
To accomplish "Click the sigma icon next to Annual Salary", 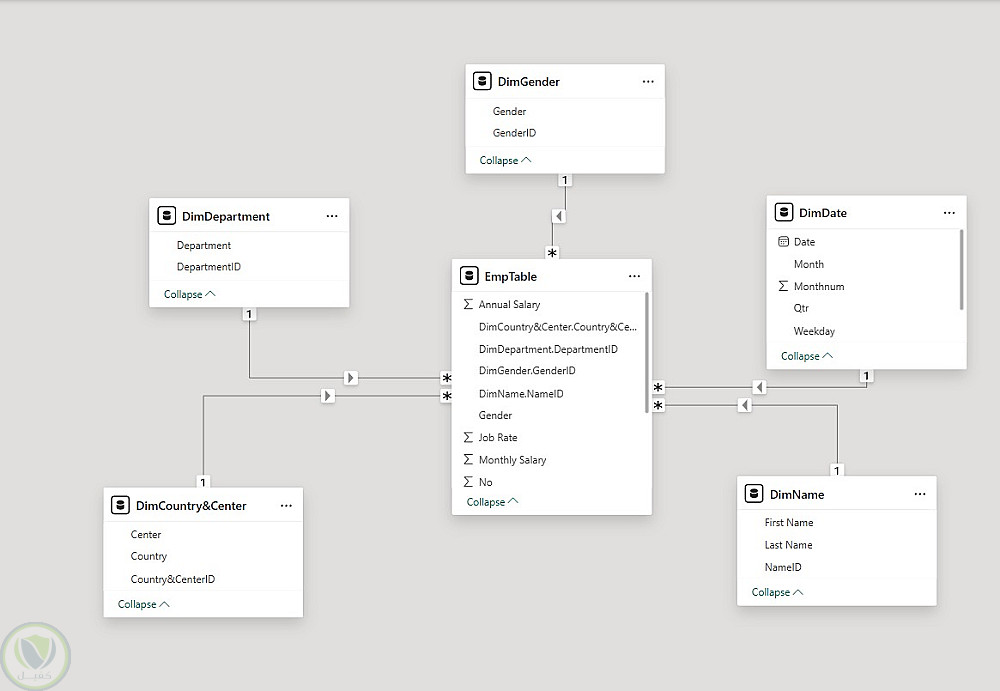I will (468, 304).
